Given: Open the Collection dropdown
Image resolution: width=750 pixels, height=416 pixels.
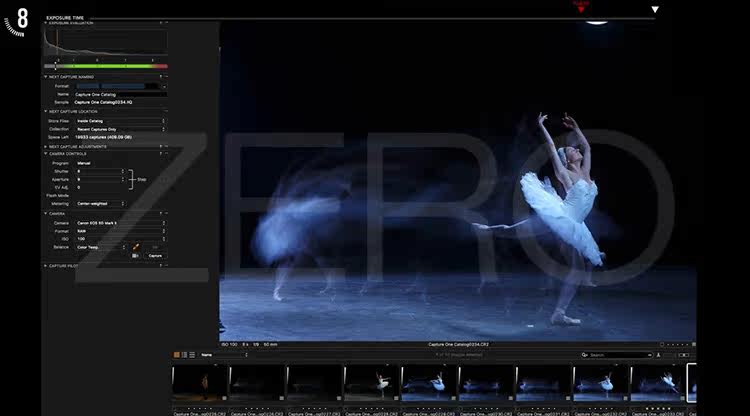Looking at the screenshot, I should coord(121,129).
